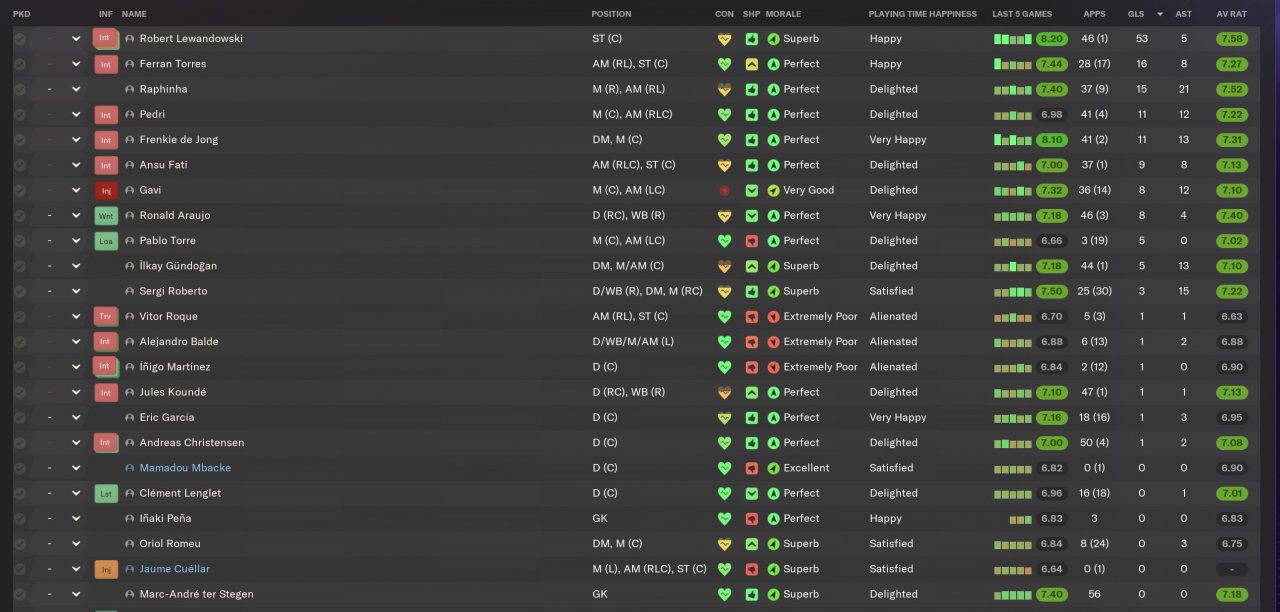Tick the selection circle for Vitor Roque
The width and height of the screenshot is (1280, 612).
pos(19,316)
